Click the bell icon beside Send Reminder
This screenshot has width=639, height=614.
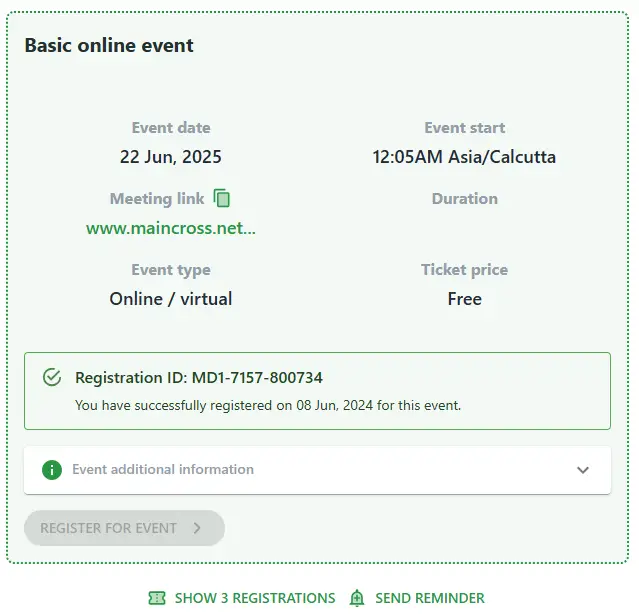click(357, 598)
